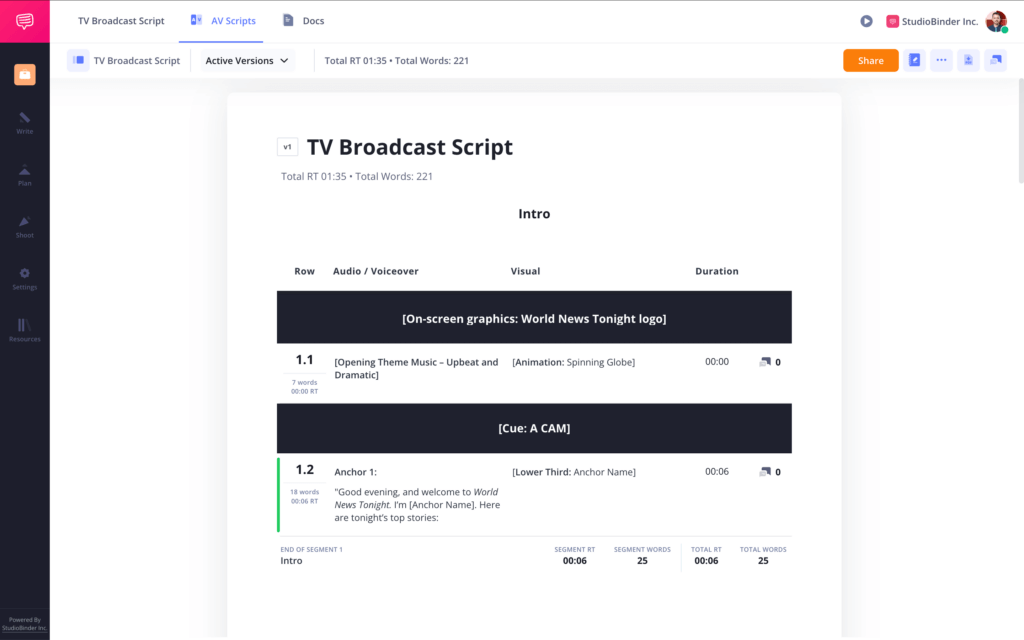This screenshot has width=1024, height=640.
Task: Open the Active Versions dropdown
Action: (x=245, y=60)
